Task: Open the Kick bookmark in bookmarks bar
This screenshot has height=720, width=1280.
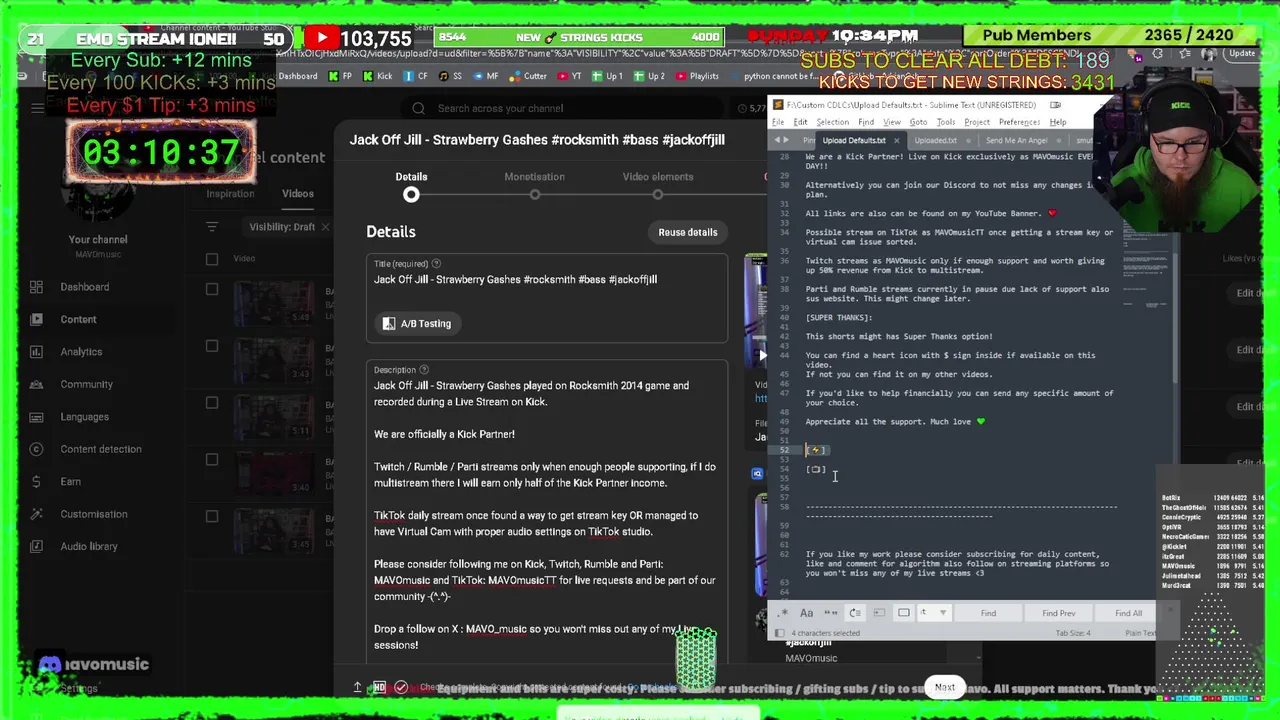Action: point(377,76)
